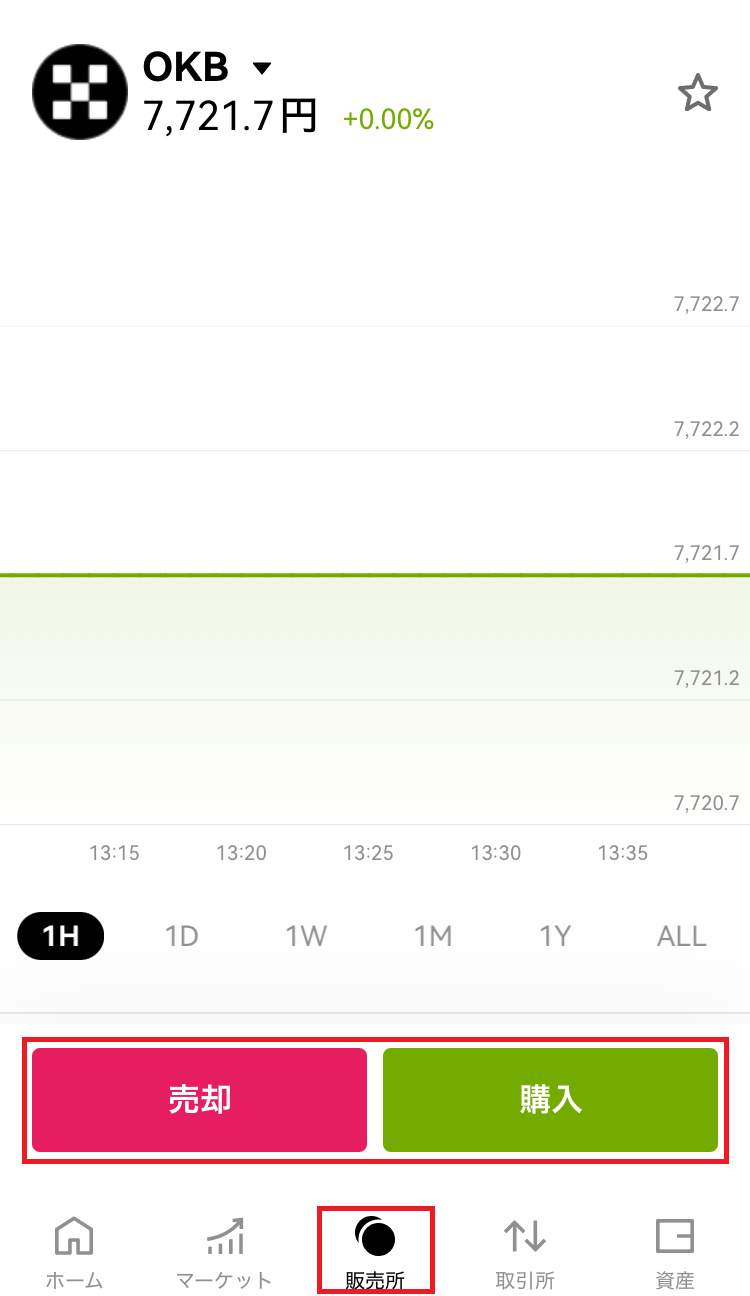Image resolution: width=750 pixels, height=1296 pixels.
Task: Open the マーケット chart icon
Action: point(224,1236)
